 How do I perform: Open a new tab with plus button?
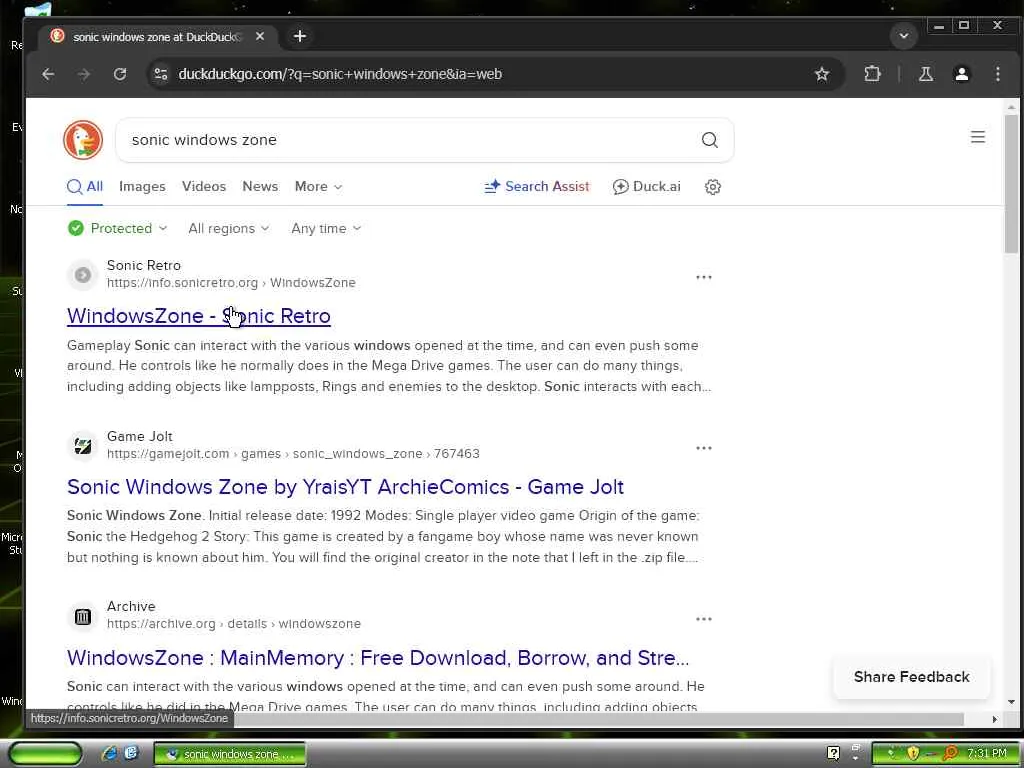[300, 36]
